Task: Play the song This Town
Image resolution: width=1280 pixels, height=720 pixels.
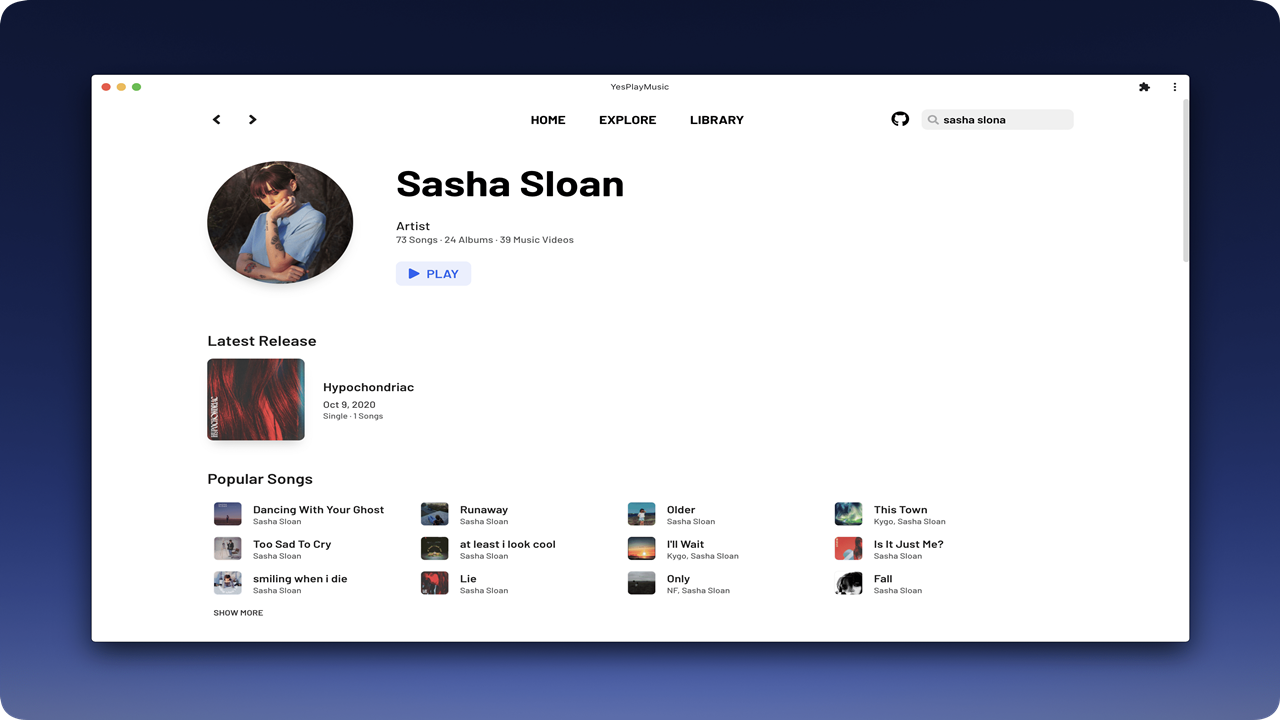Action: point(900,509)
